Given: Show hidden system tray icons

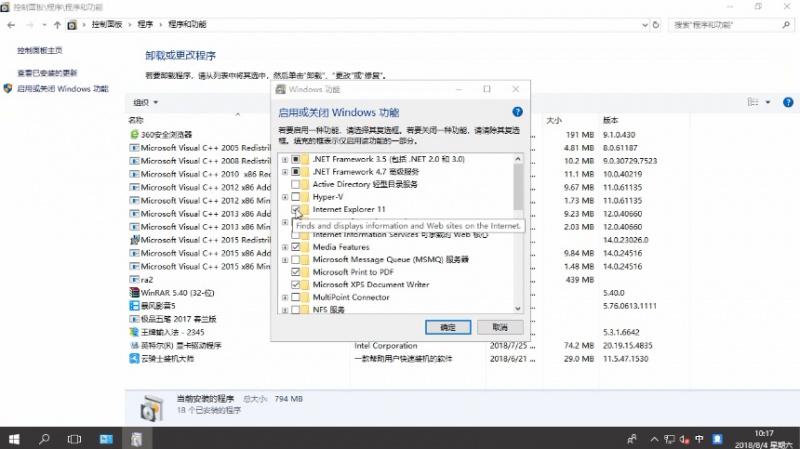Looking at the screenshot, I should 655,439.
